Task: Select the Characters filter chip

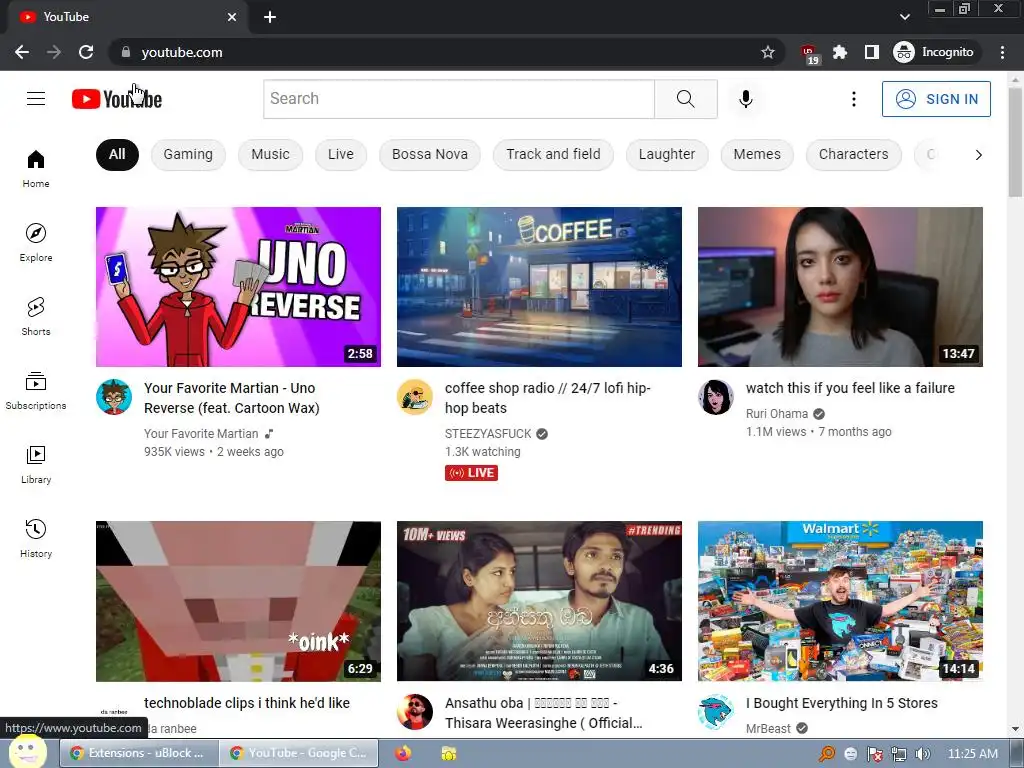Action: (854, 155)
